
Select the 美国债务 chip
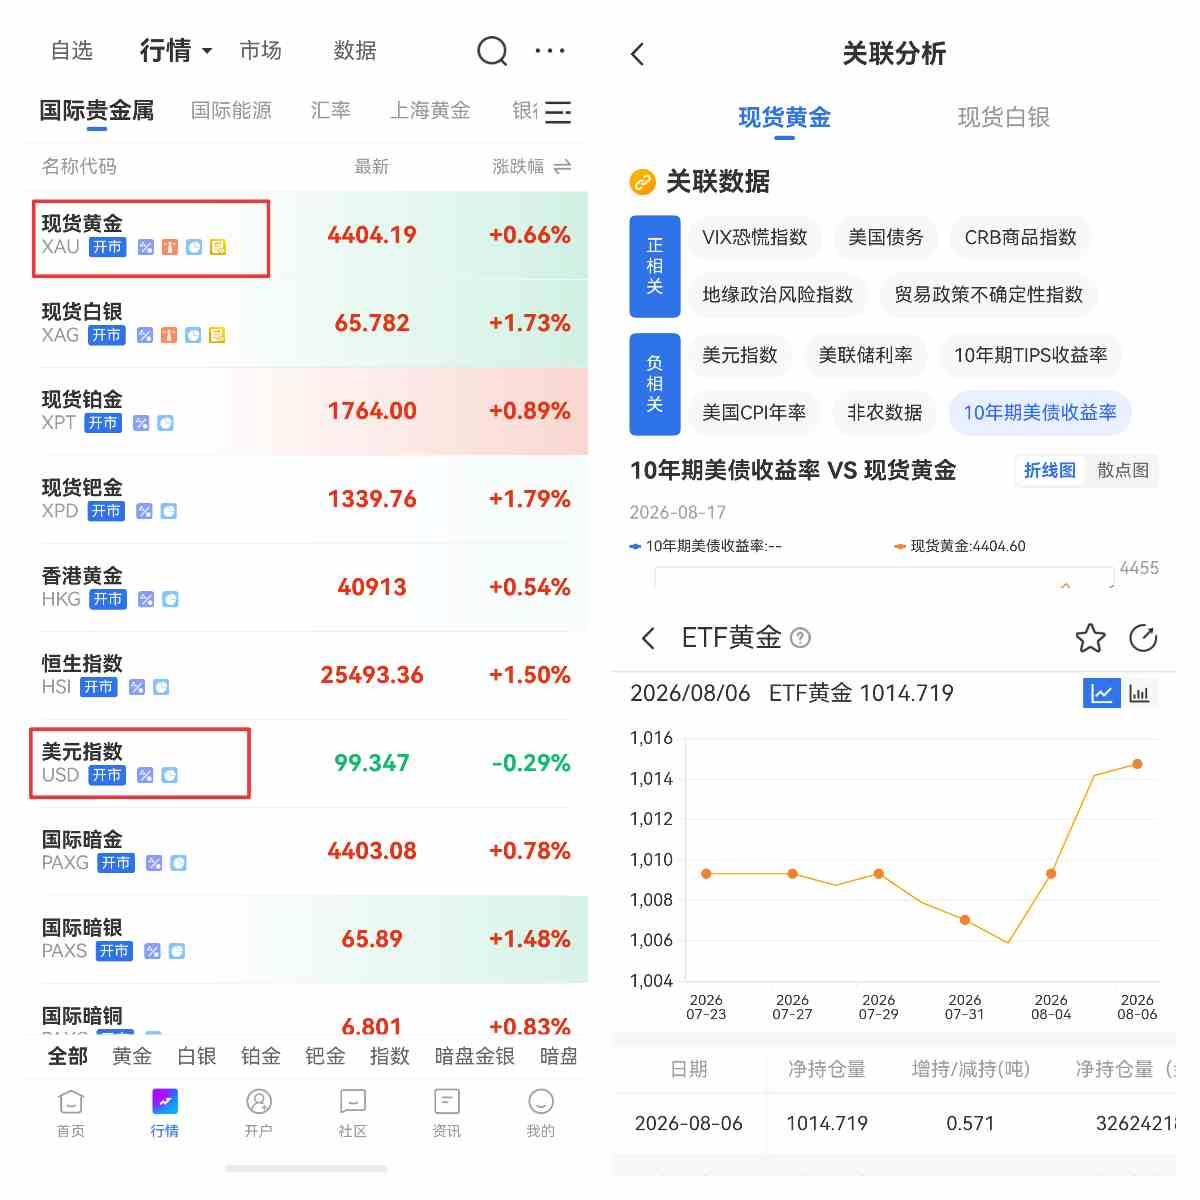click(x=886, y=237)
